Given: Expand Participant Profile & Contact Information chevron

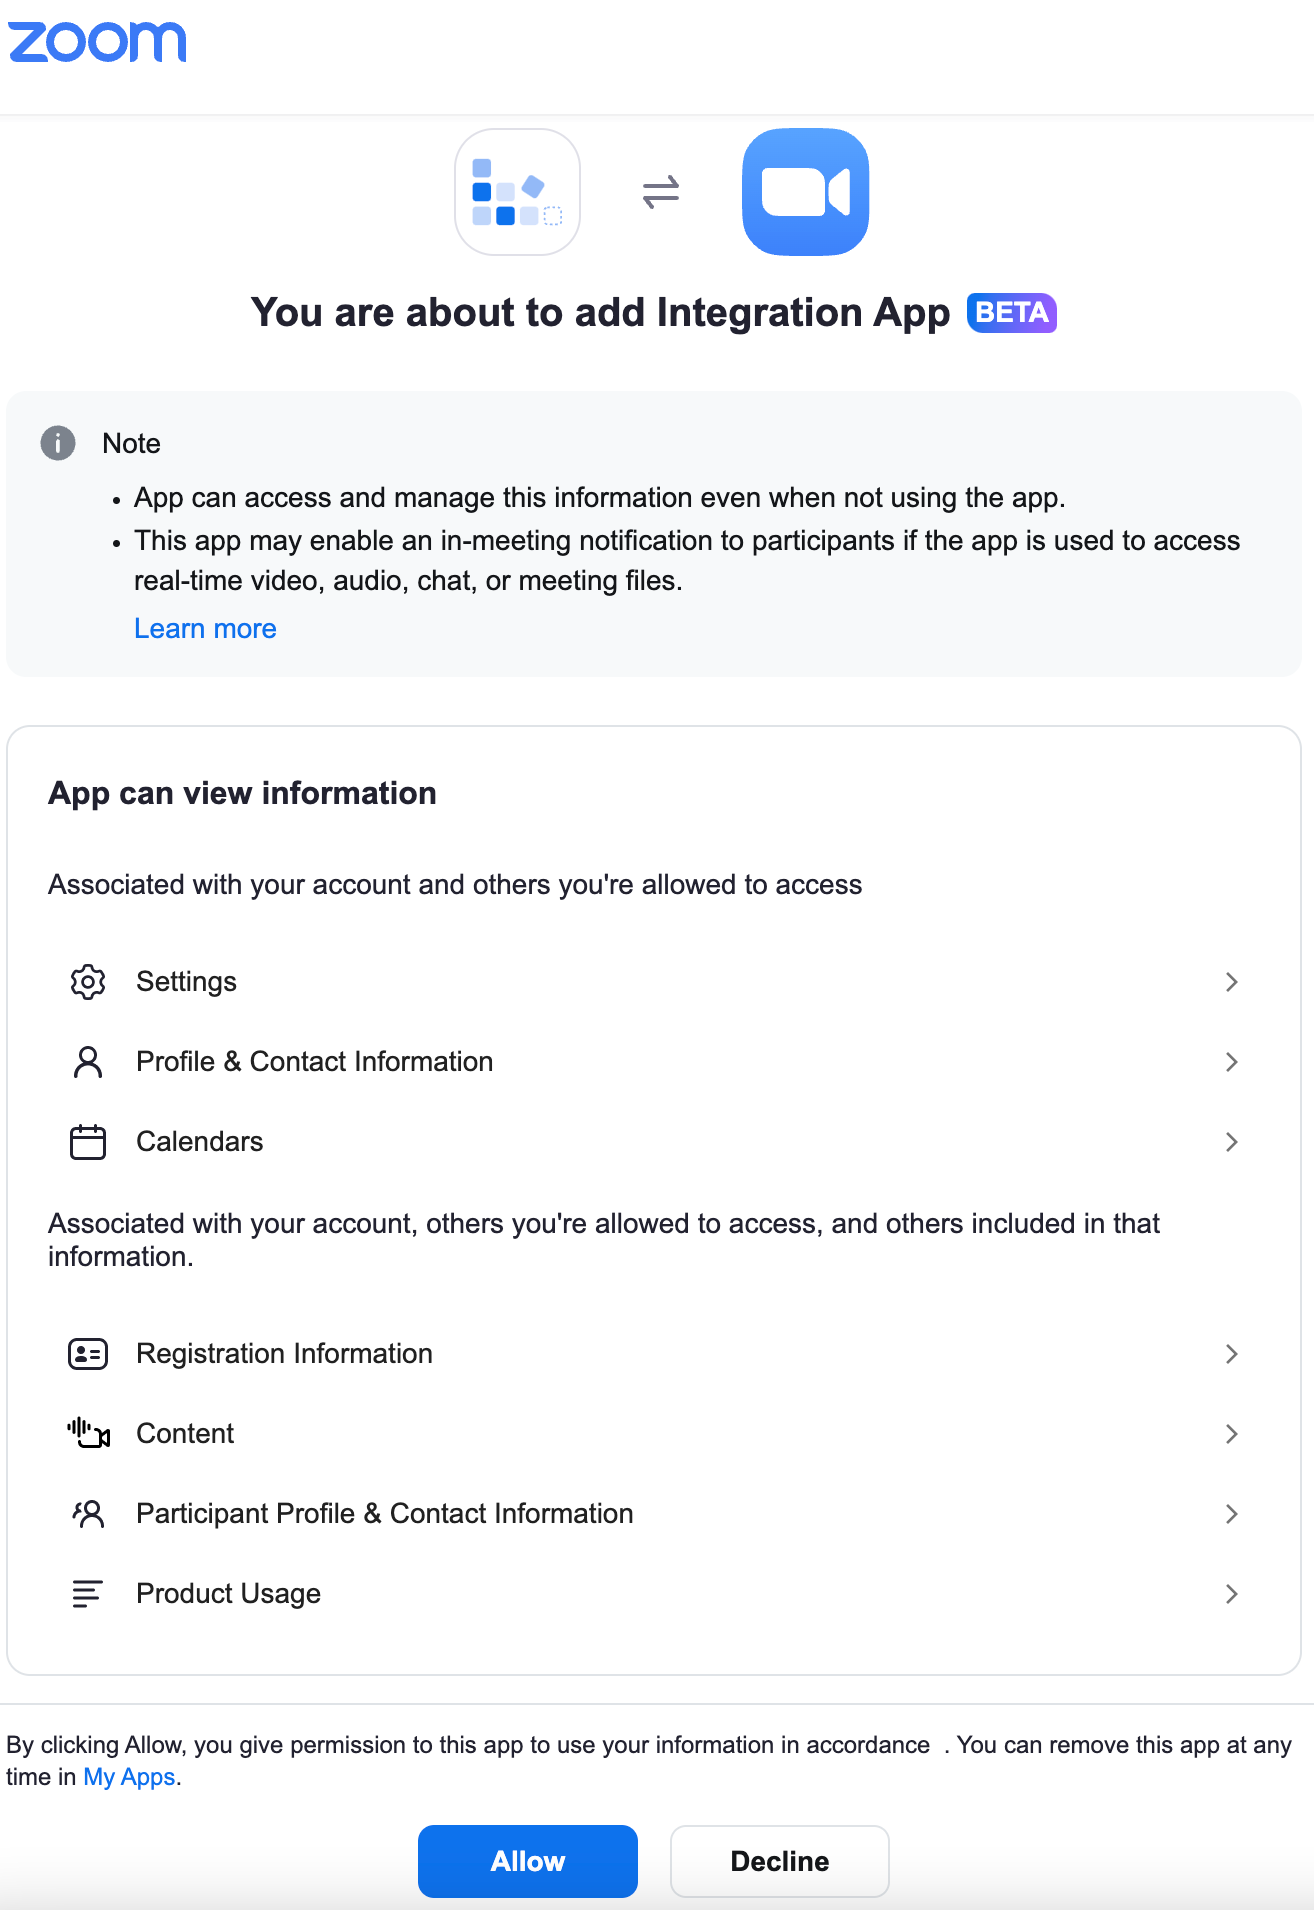Looking at the screenshot, I should (1232, 1514).
